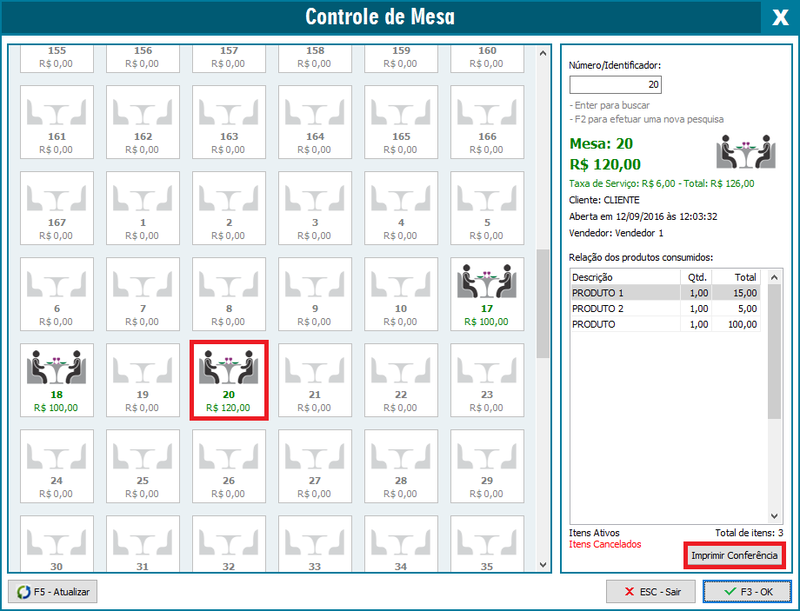The height and width of the screenshot is (611, 800).
Task: Click the Descrição column header
Action: (624, 277)
